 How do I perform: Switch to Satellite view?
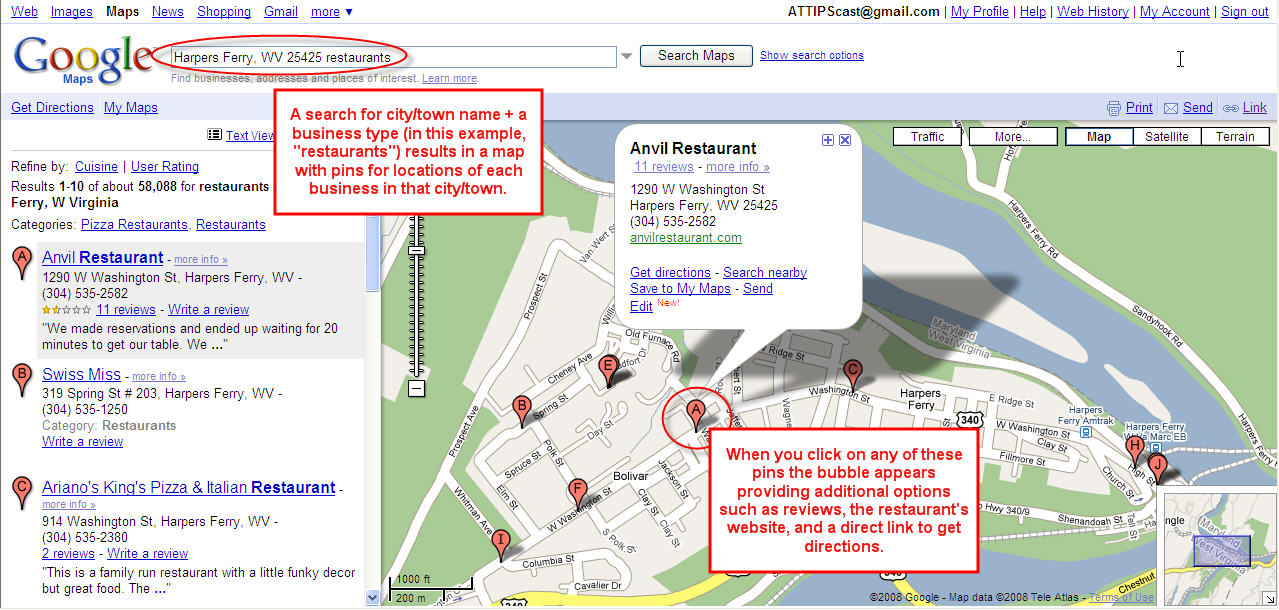(x=1166, y=137)
